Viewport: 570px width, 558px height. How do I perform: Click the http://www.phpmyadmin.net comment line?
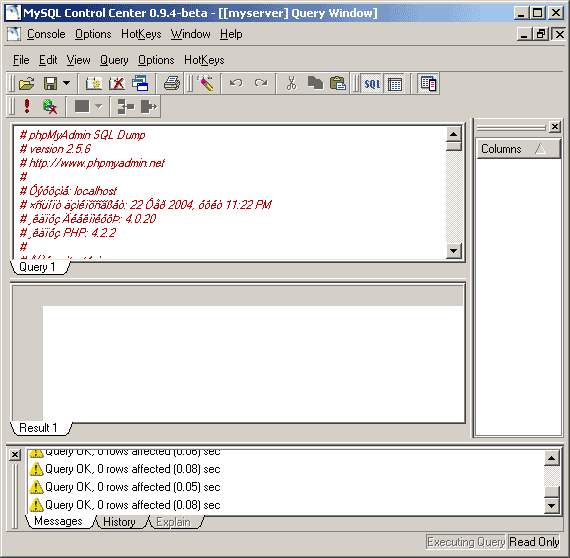point(92,163)
